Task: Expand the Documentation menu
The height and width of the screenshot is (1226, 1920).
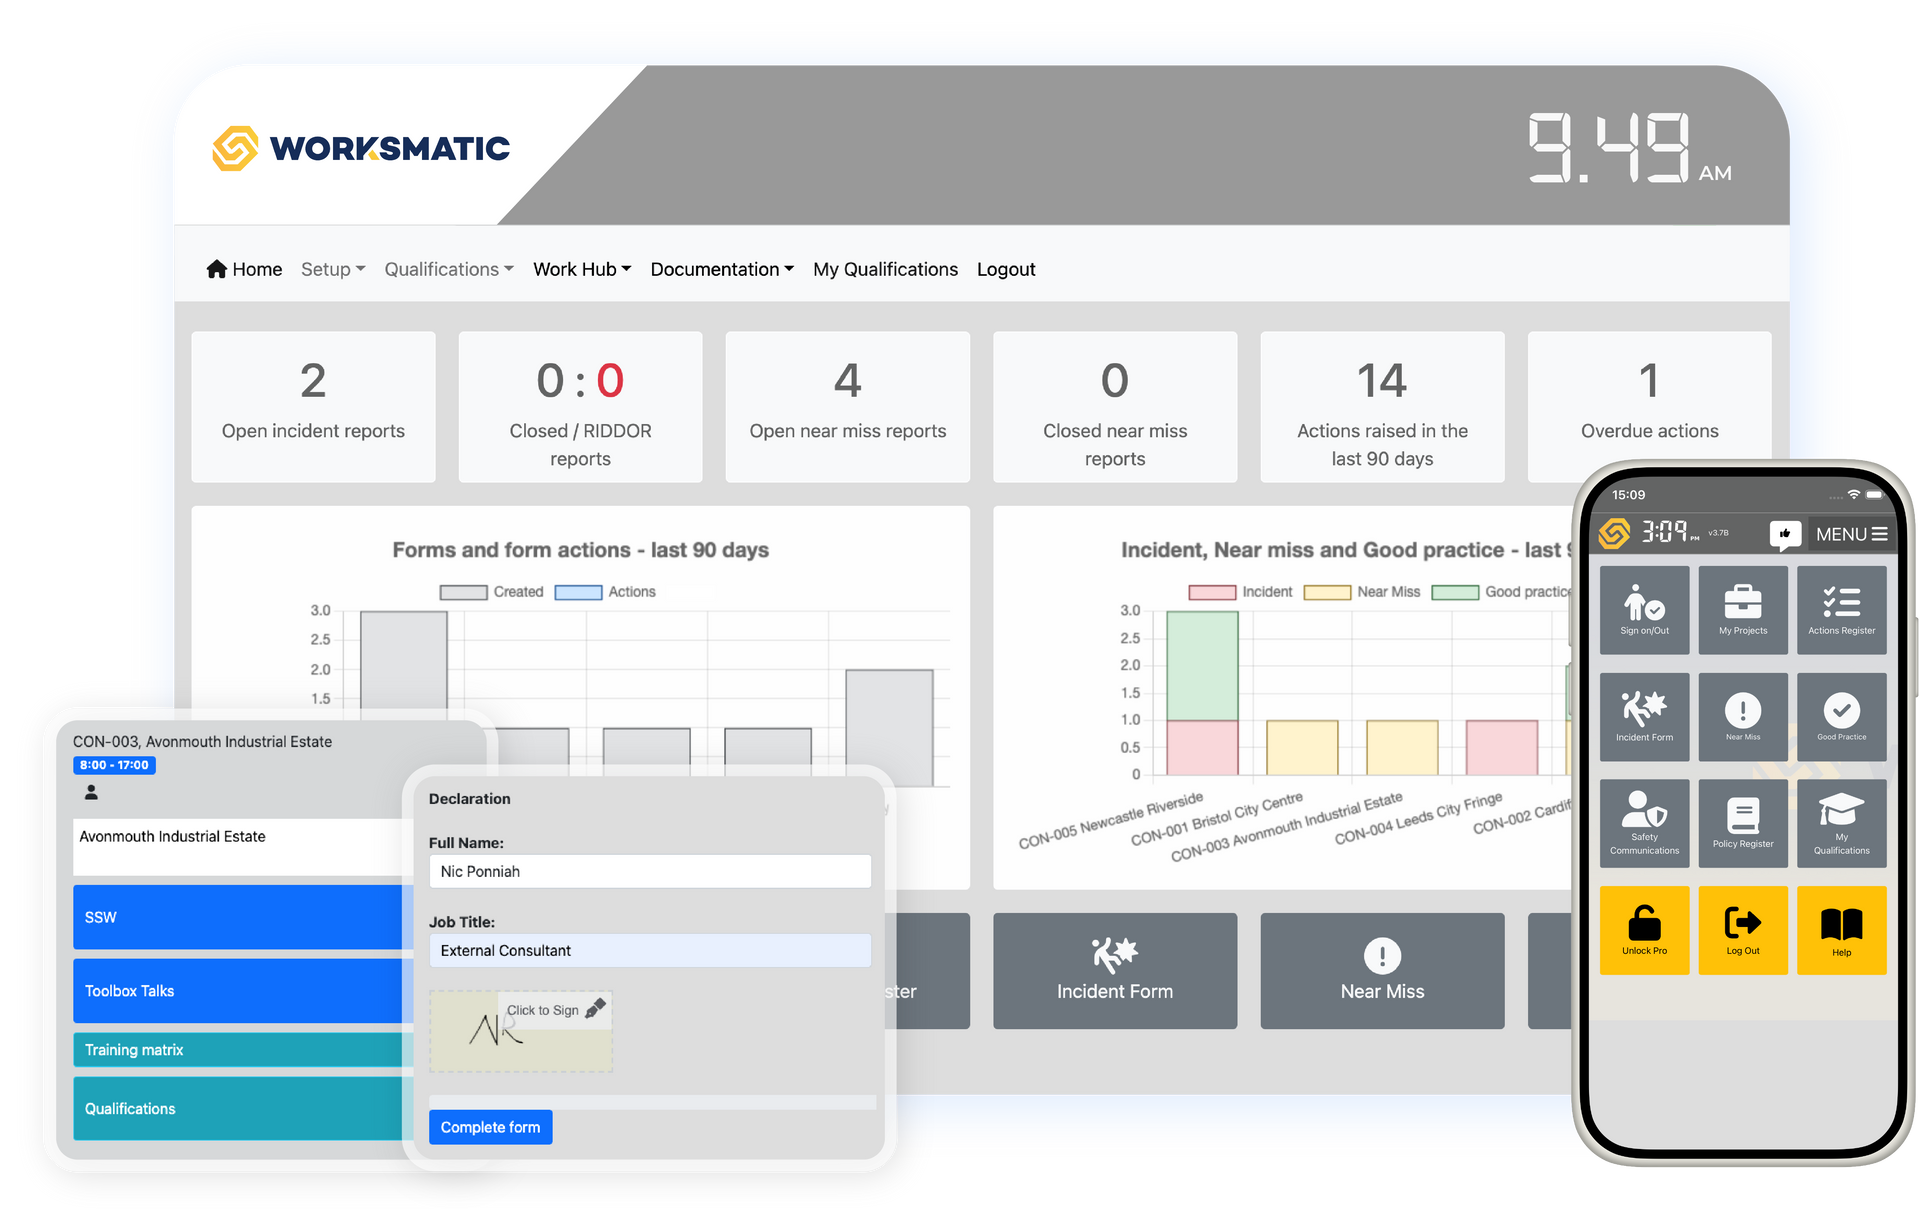Action: coord(721,269)
